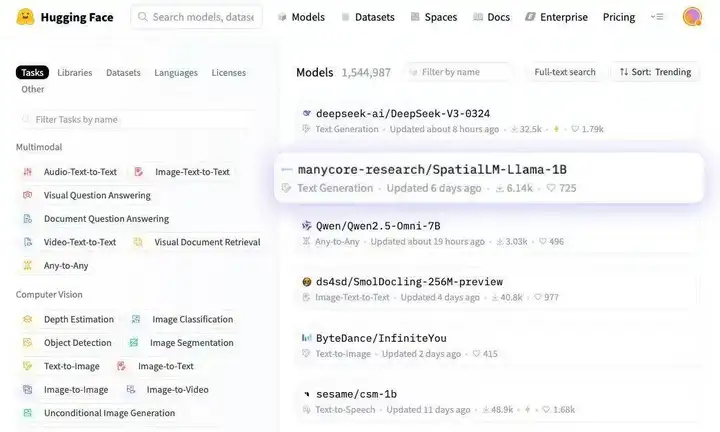Click the Object Detection icon
The width and height of the screenshot is (720, 432).
click(x=28, y=342)
